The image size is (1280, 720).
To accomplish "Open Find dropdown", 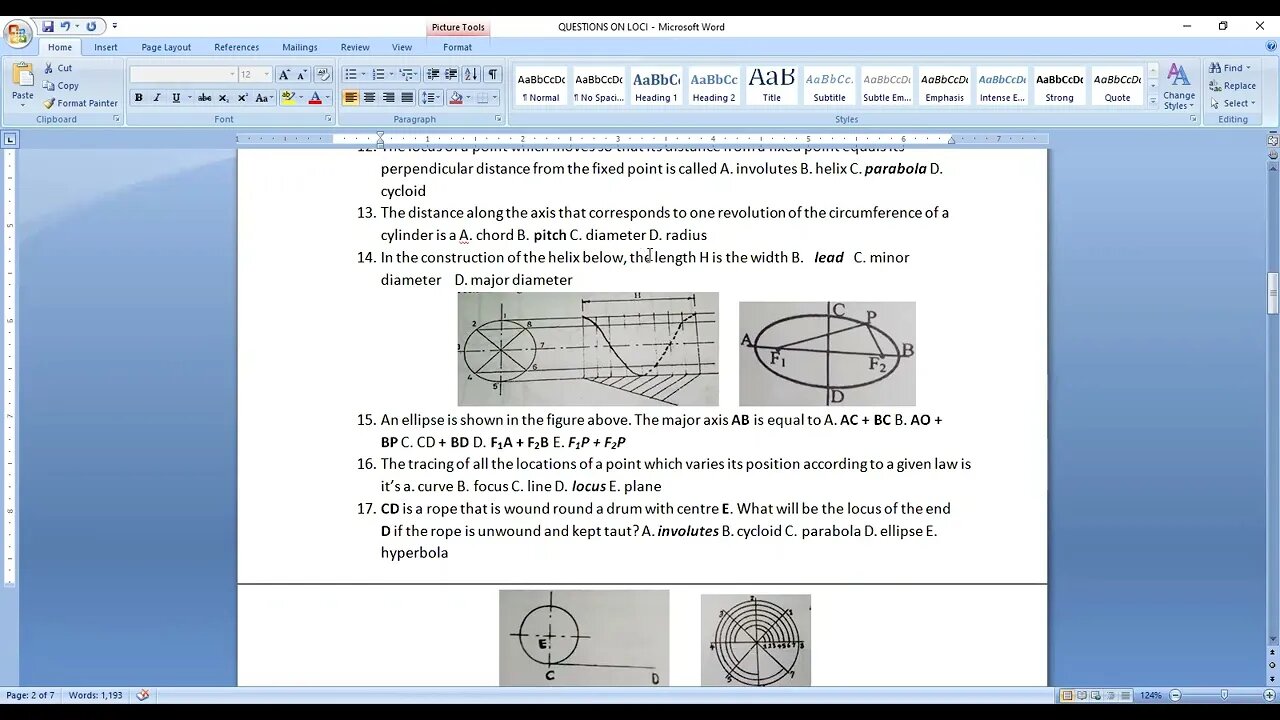I will [x=1230, y=68].
